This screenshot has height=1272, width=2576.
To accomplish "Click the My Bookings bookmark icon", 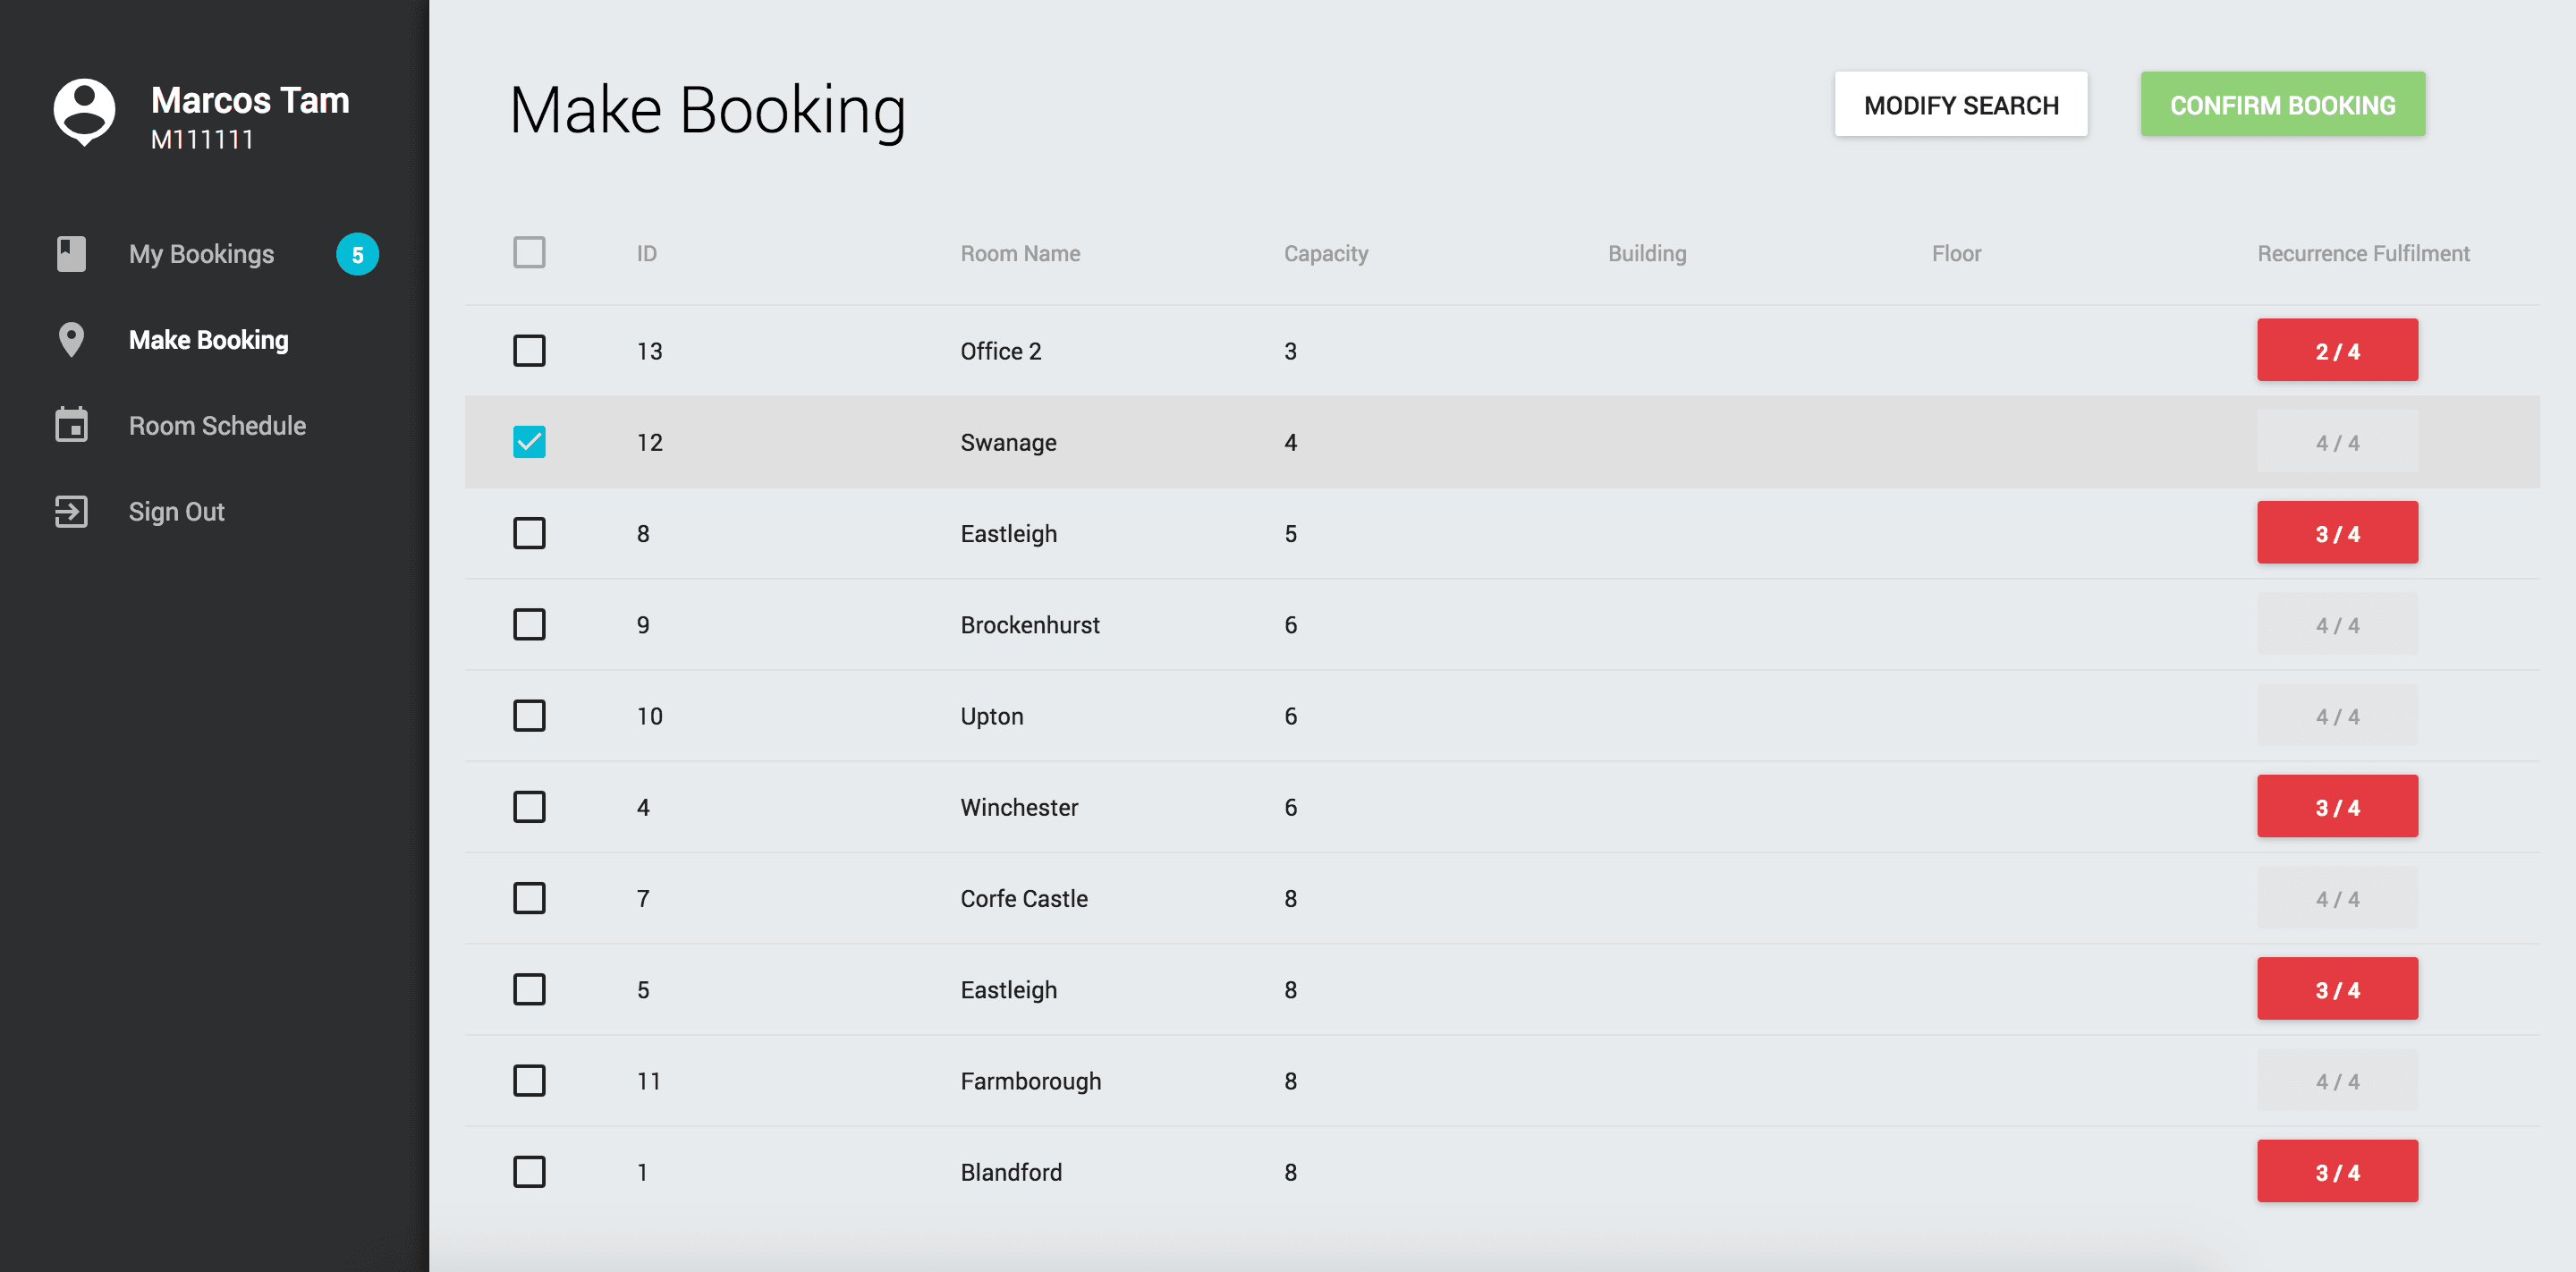I will pyautogui.click(x=71, y=254).
